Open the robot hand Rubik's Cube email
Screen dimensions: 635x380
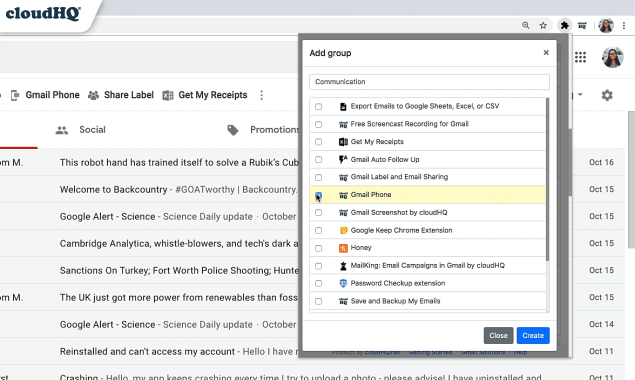point(179,162)
